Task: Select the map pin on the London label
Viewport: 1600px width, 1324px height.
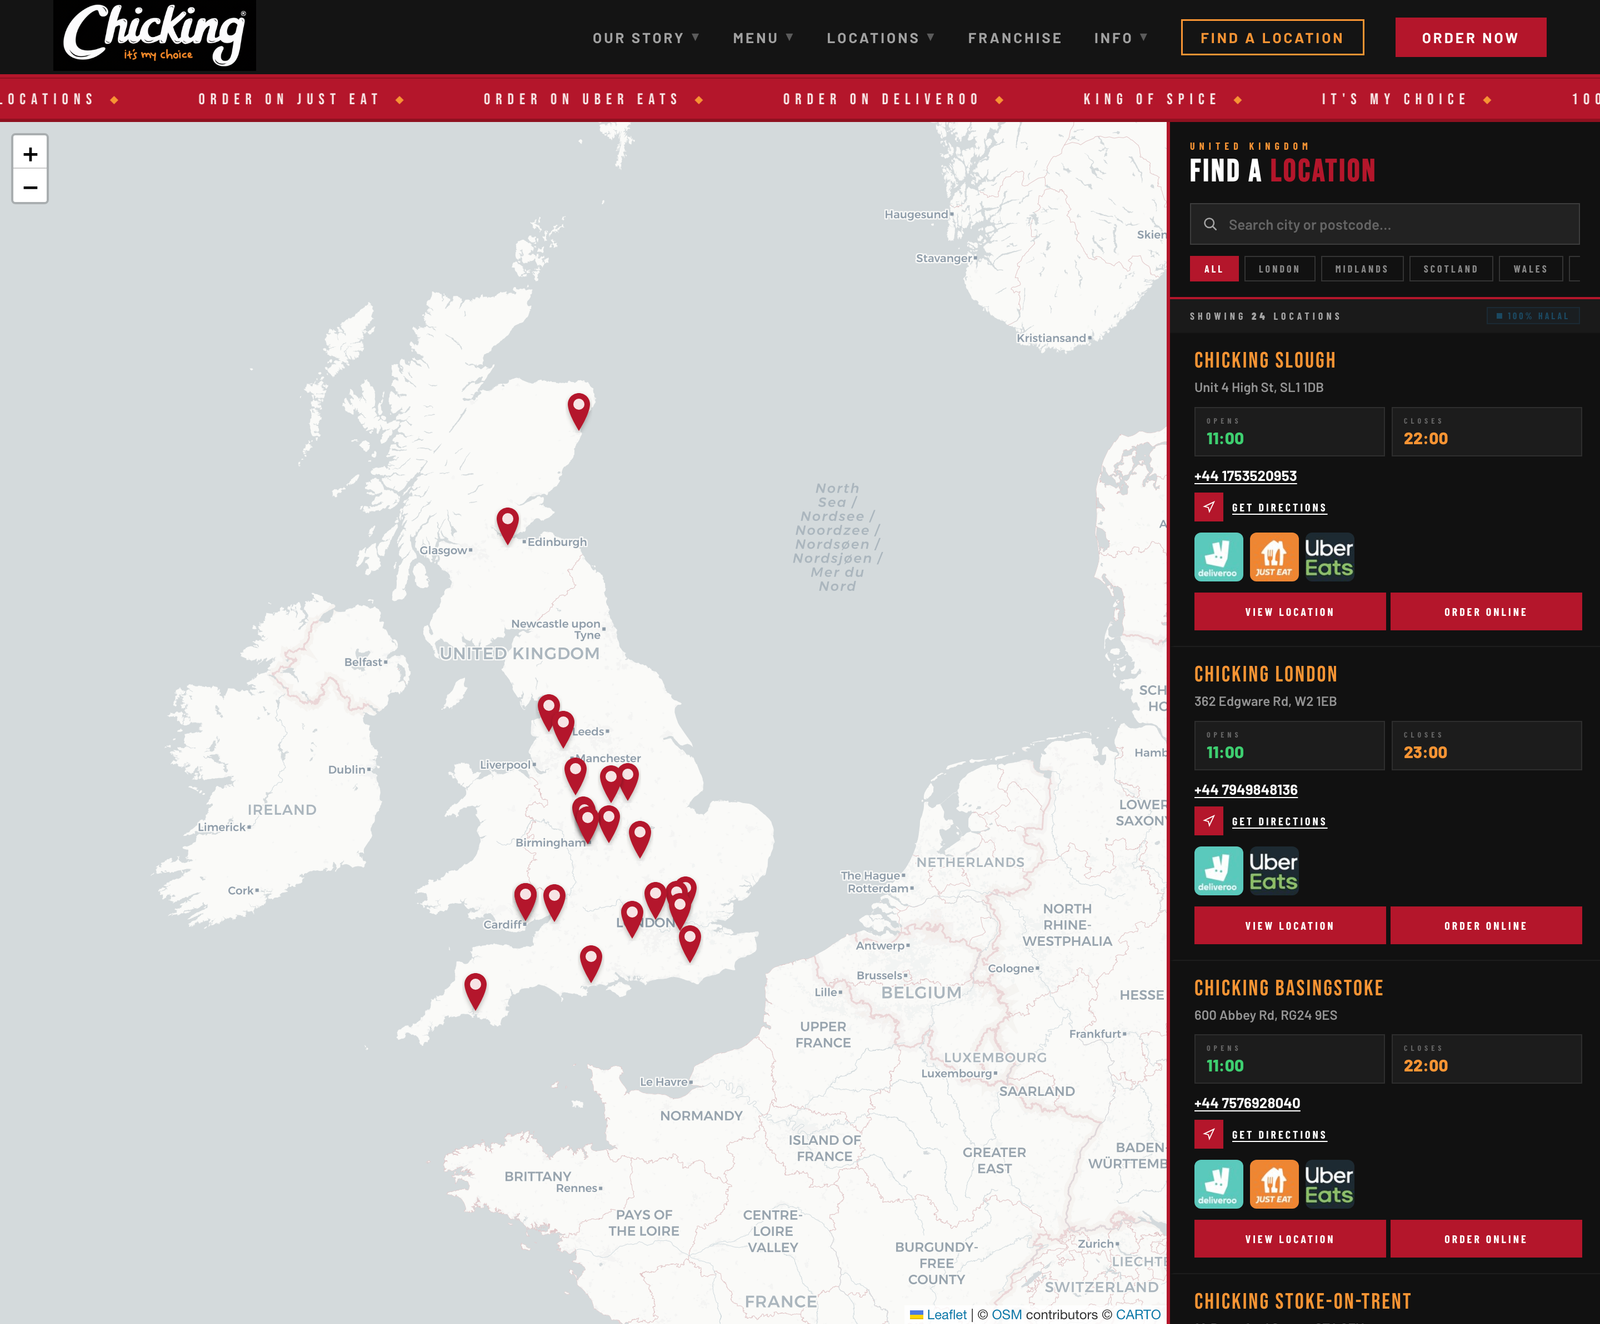Action: (632, 917)
